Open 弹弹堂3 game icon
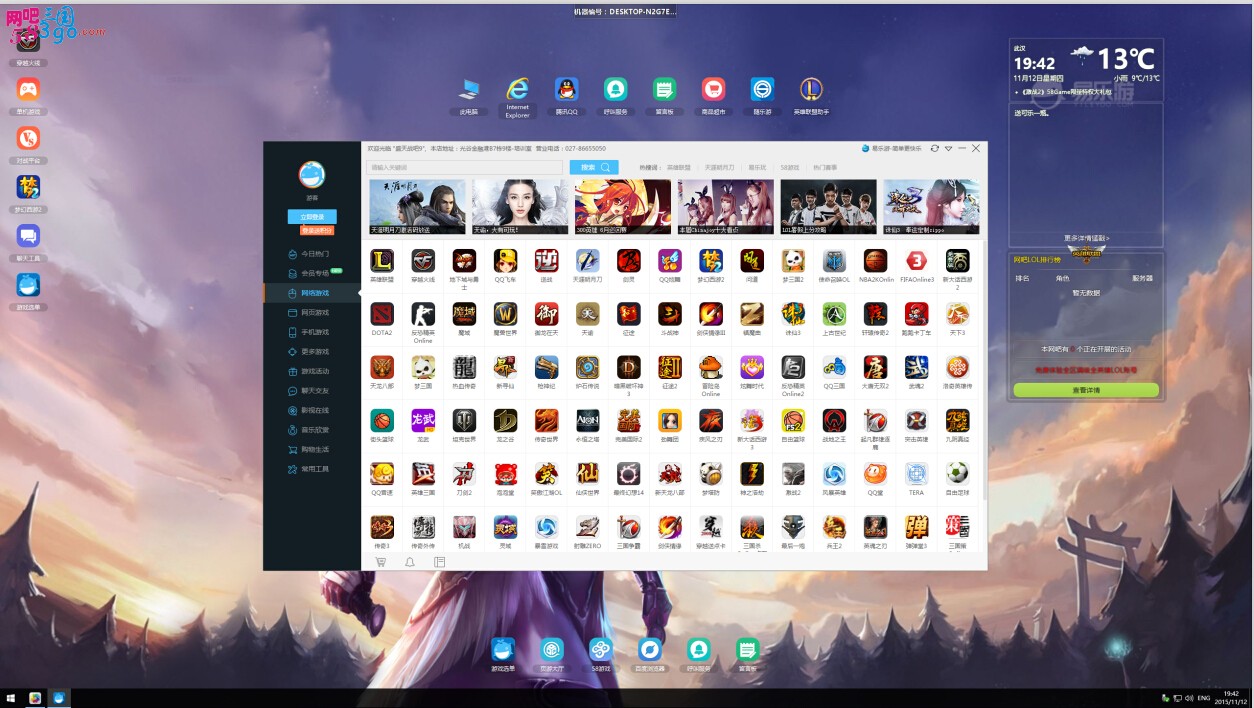1254x708 pixels. (916, 526)
